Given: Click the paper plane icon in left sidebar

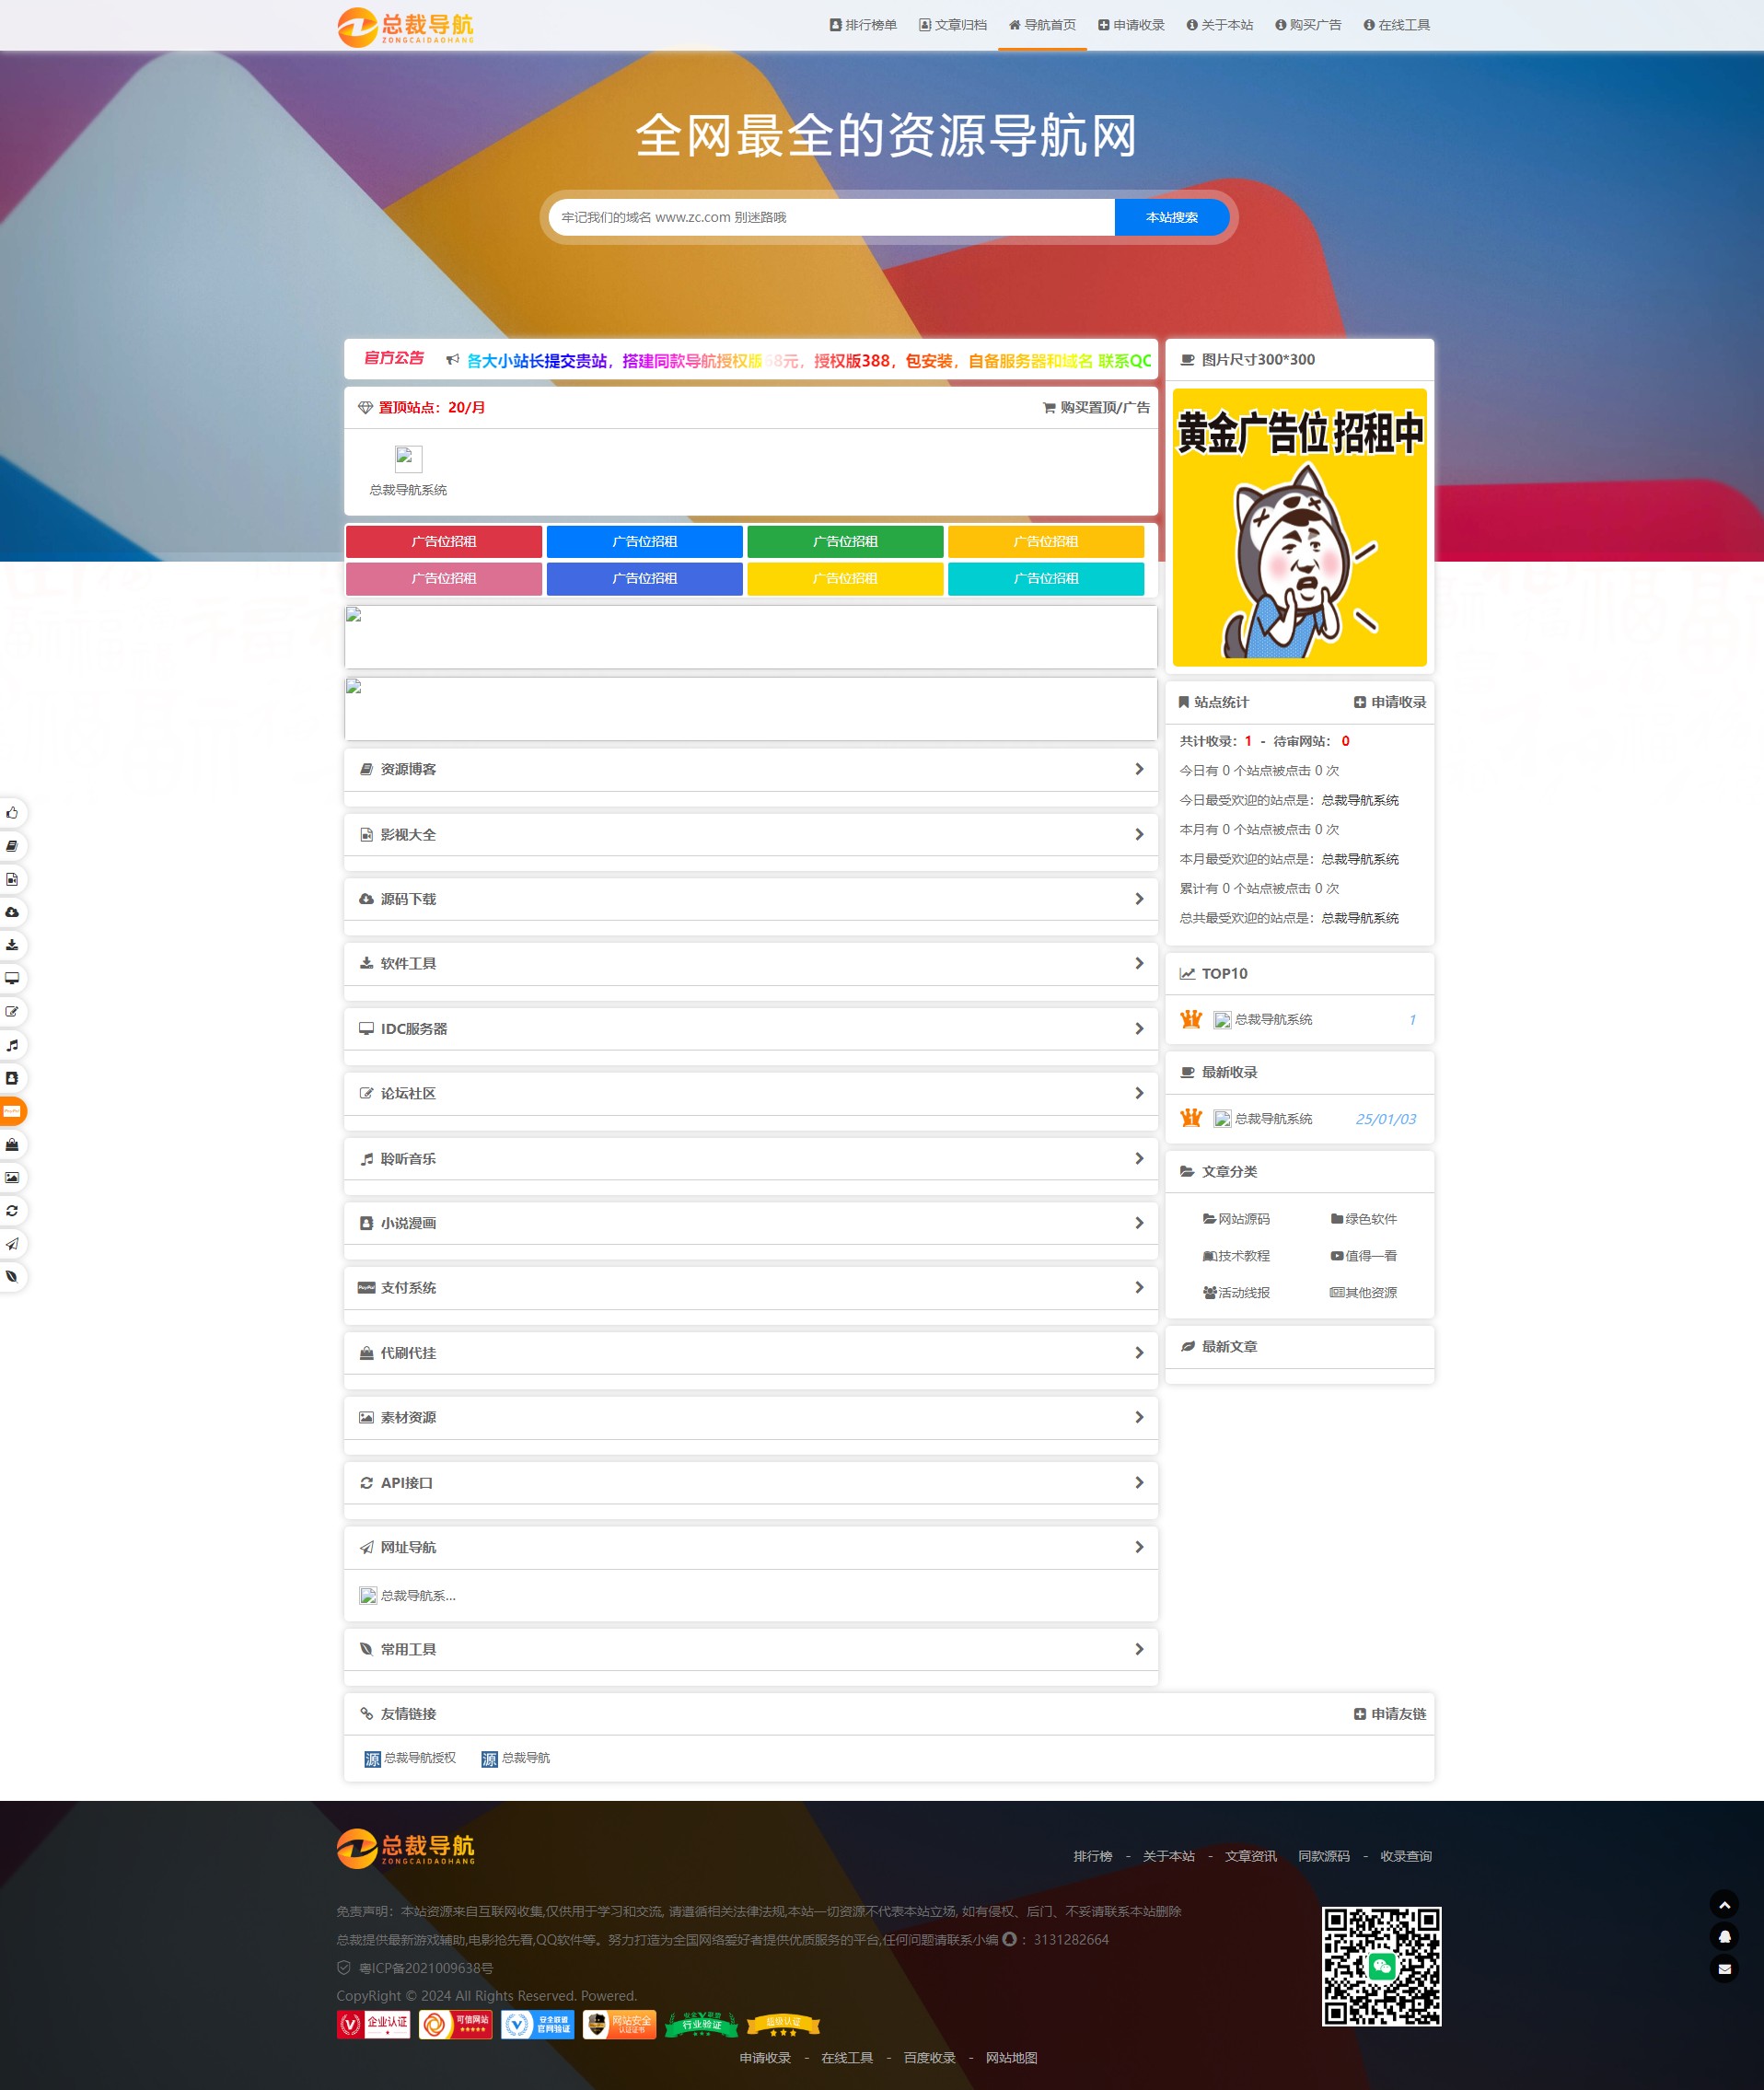Looking at the screenshot, I should pyautogui.click(x=12, y=1244).
